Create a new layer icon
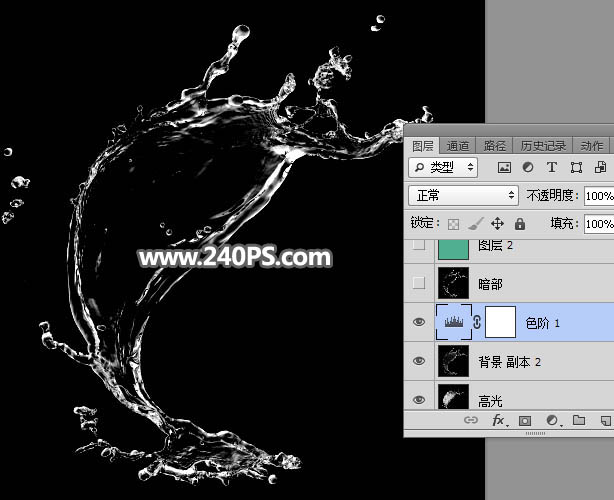This screenshot has height=500, width=614. pyautogui.click(x=606, y=421)
